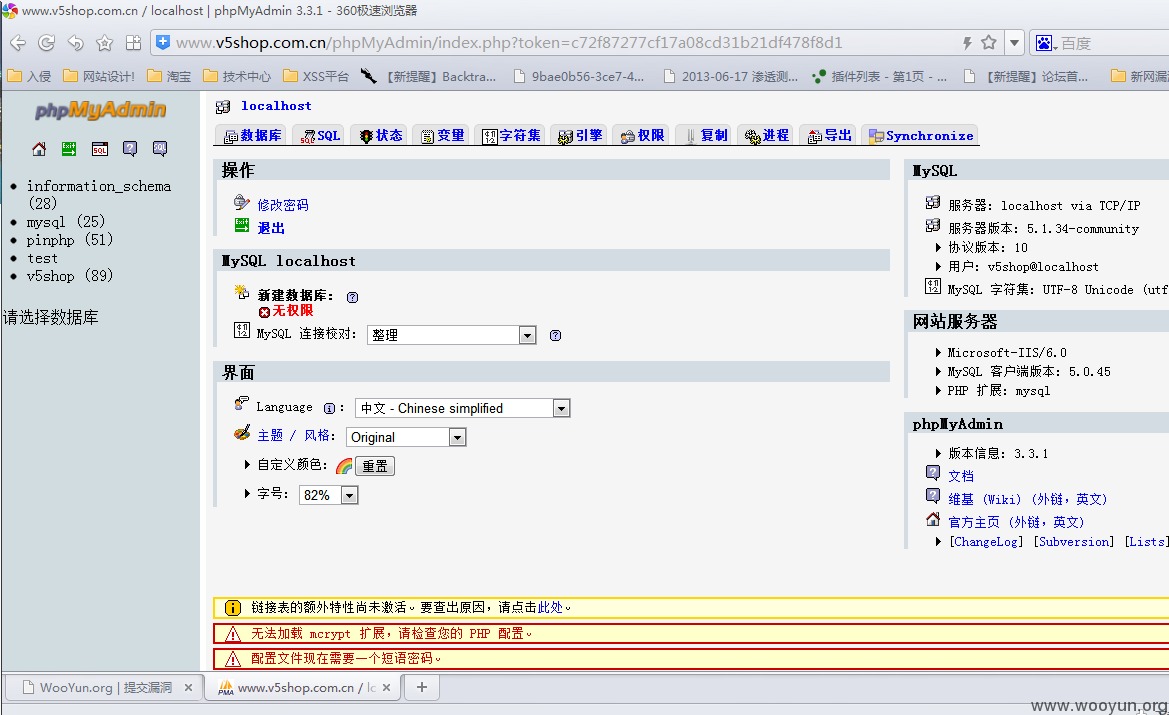This screenshot has width=1169, height=715.
Task: Click the browser undo/restore arrow icon
Action: click(x=75, y=43)
